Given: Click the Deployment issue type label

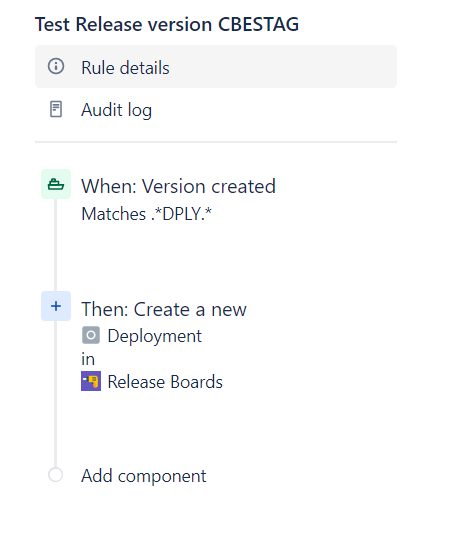Looking at the screenshot, I should pyautogui.click(x=155, y=336).
